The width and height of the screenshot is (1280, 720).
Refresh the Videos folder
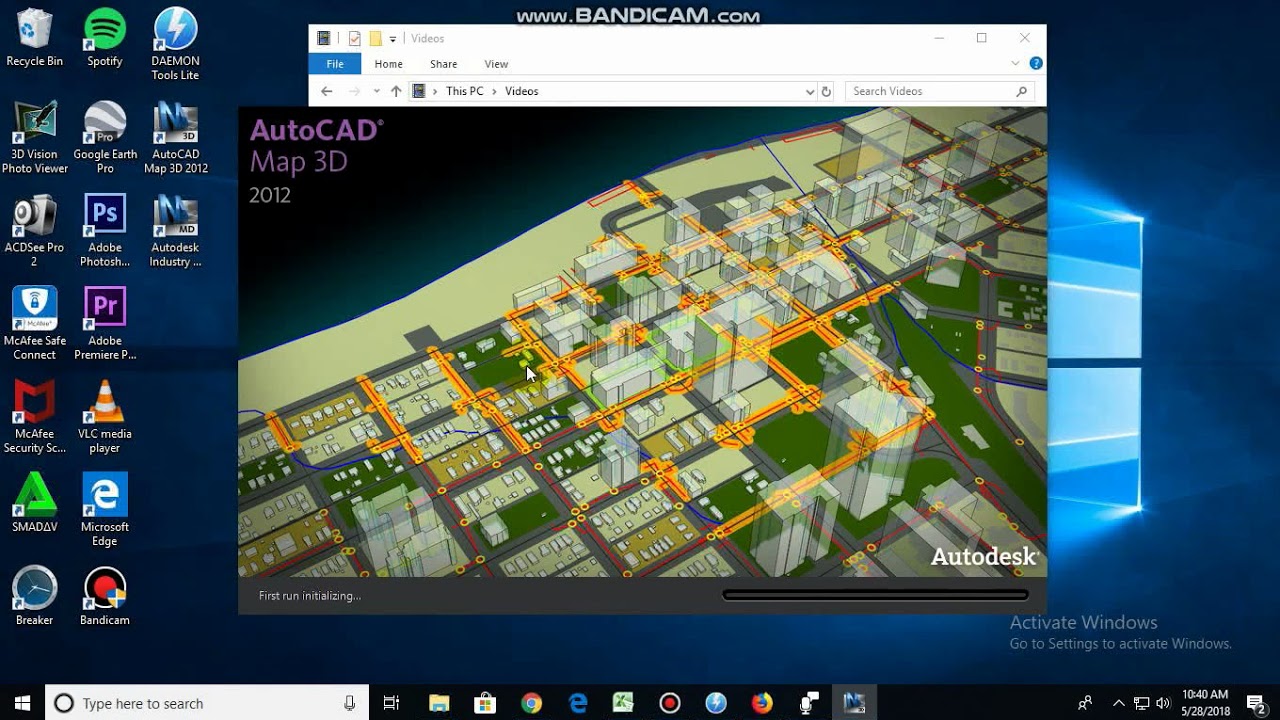(x=826, y=91)
